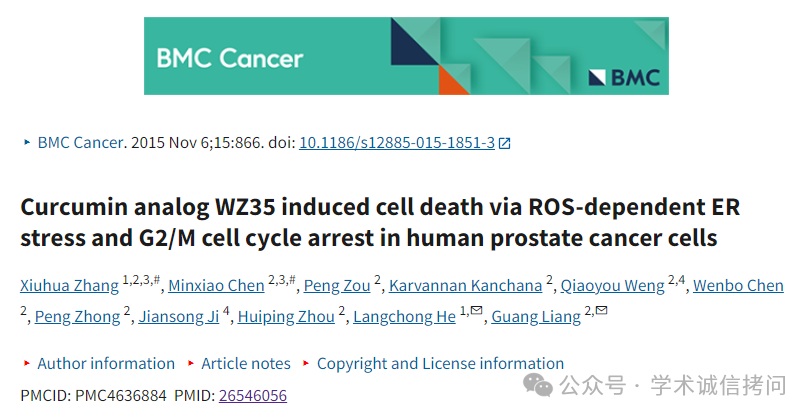Click the envelope icon next to Guang Liang
The height and width of the screenshot is (417, 812).
[601, 310]
